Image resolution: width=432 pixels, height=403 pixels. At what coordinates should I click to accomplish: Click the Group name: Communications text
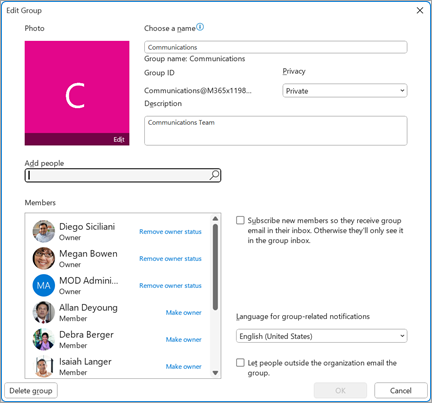pyautogui.click(x=194, y=59)
